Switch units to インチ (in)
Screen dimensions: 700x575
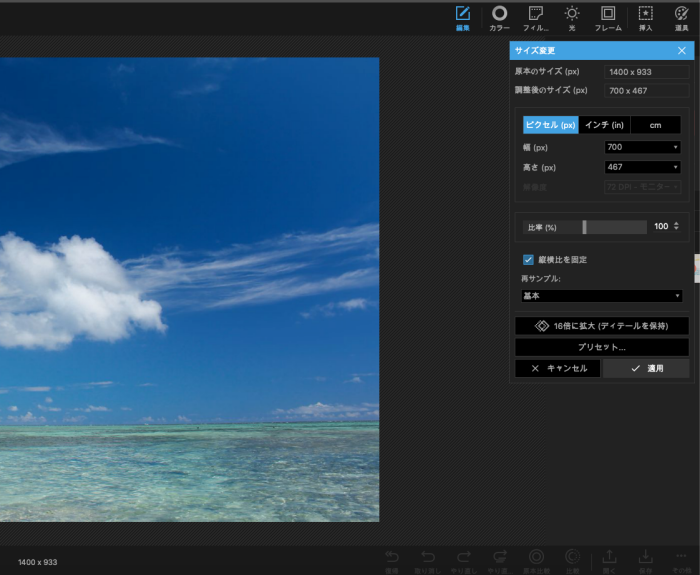(x=604, y=125)
